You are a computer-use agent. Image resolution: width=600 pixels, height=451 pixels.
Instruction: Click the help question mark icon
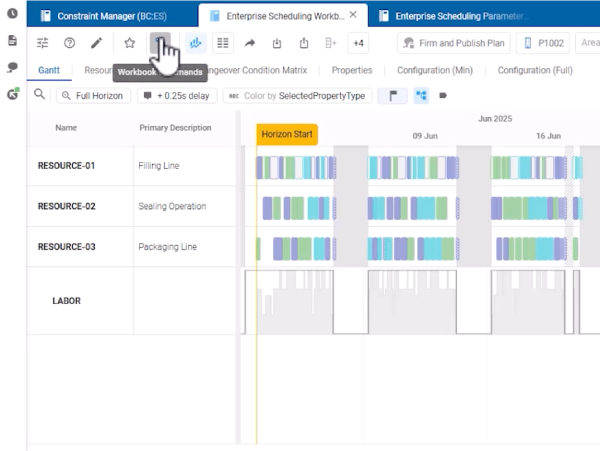[x=69, y=43]
